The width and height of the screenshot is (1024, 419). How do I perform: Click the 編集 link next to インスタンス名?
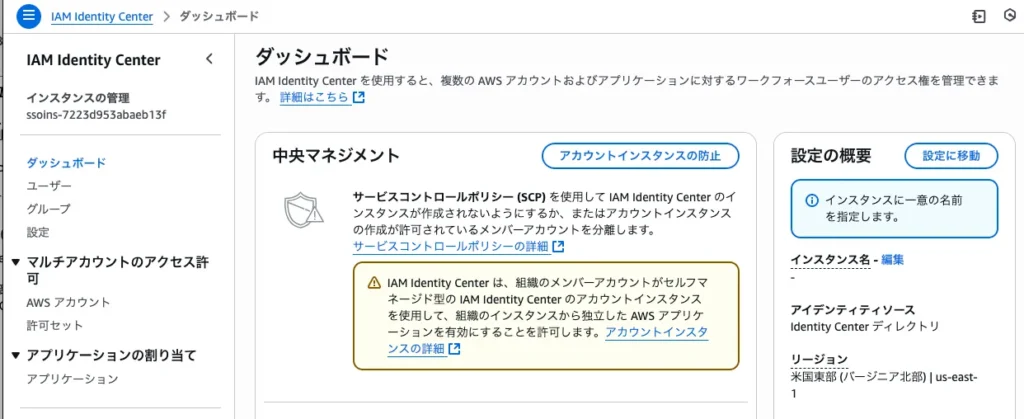(892, 259)
